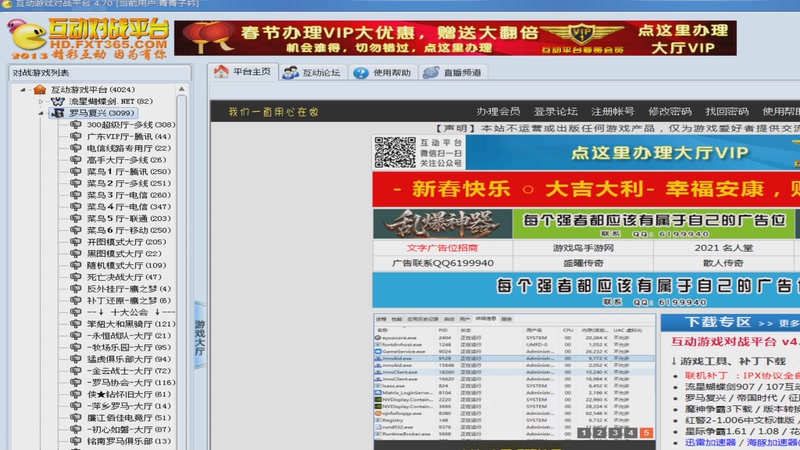Select -萍乡罗马-大厅 (14) room
The width and height of the screenshot is (800, 450).
129,406
